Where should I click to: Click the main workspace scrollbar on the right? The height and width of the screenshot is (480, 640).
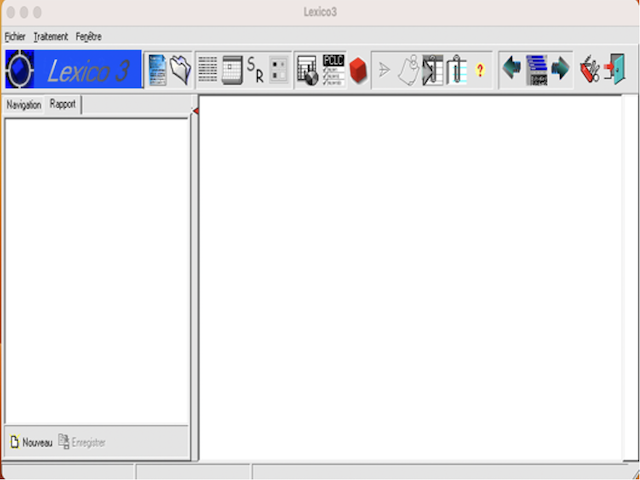(629, 278)
